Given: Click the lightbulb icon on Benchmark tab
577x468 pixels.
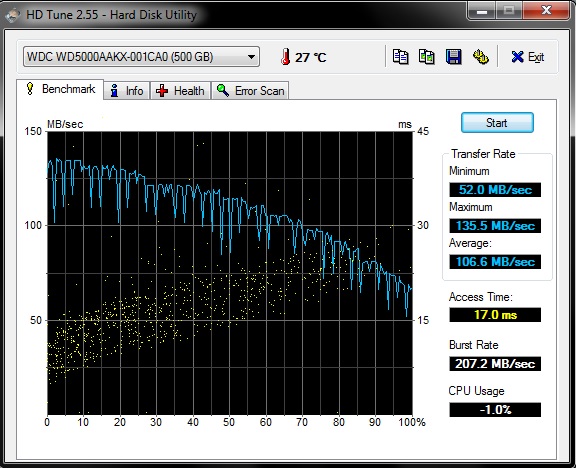Looking at the screenshot, I should coord(30,89).
